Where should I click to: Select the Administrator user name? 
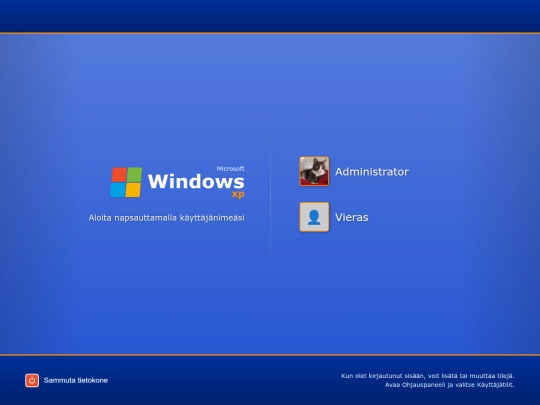click(x=372, y=172)
